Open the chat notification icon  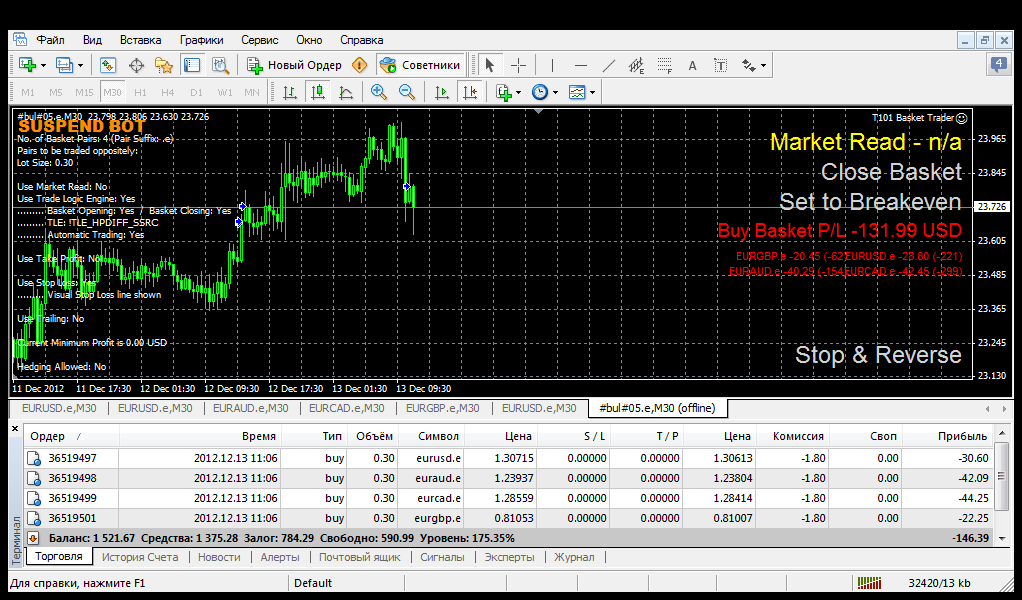[998, 64]
